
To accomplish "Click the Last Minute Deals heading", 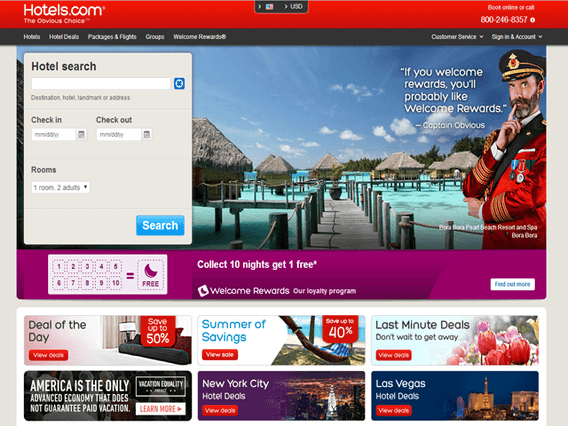I will [x=422, y=325].
